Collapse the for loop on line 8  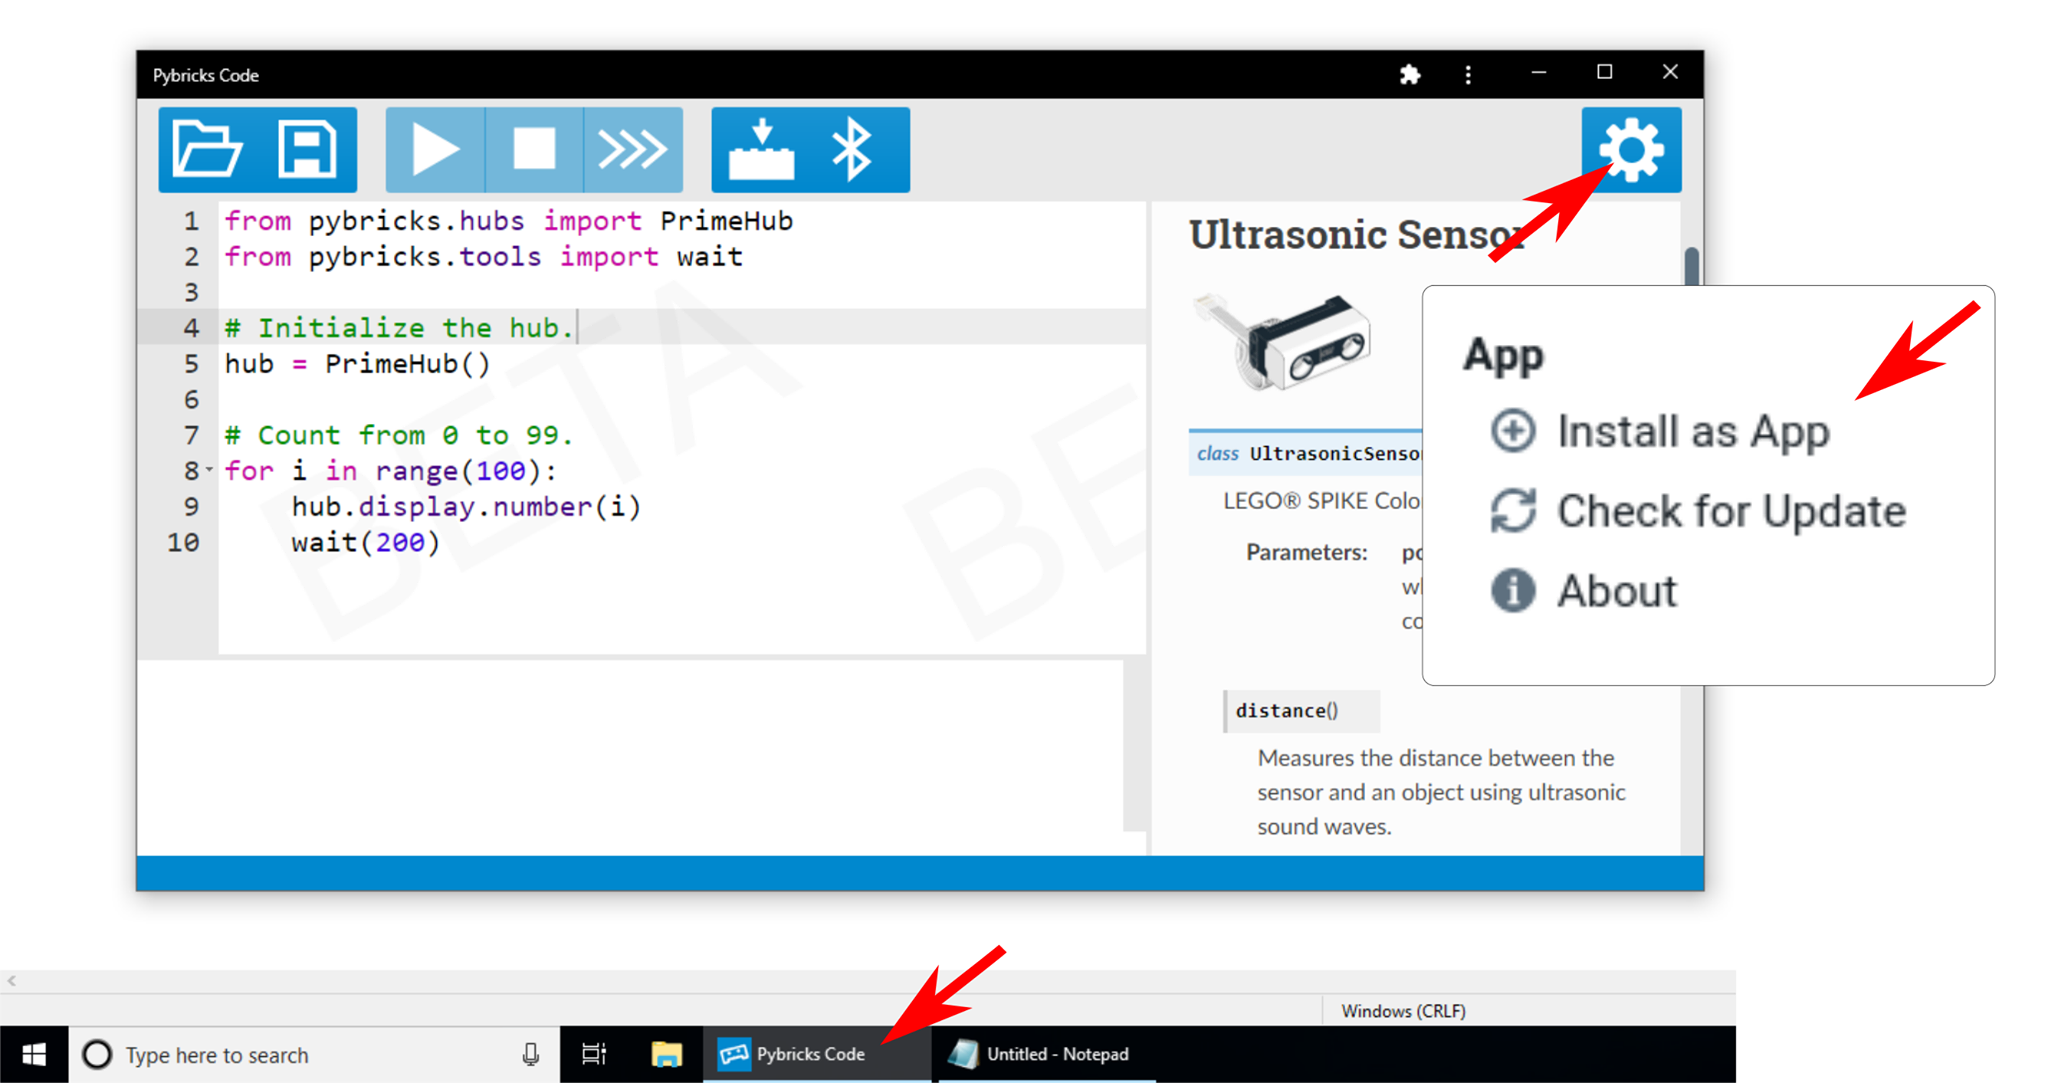[209, 470]
